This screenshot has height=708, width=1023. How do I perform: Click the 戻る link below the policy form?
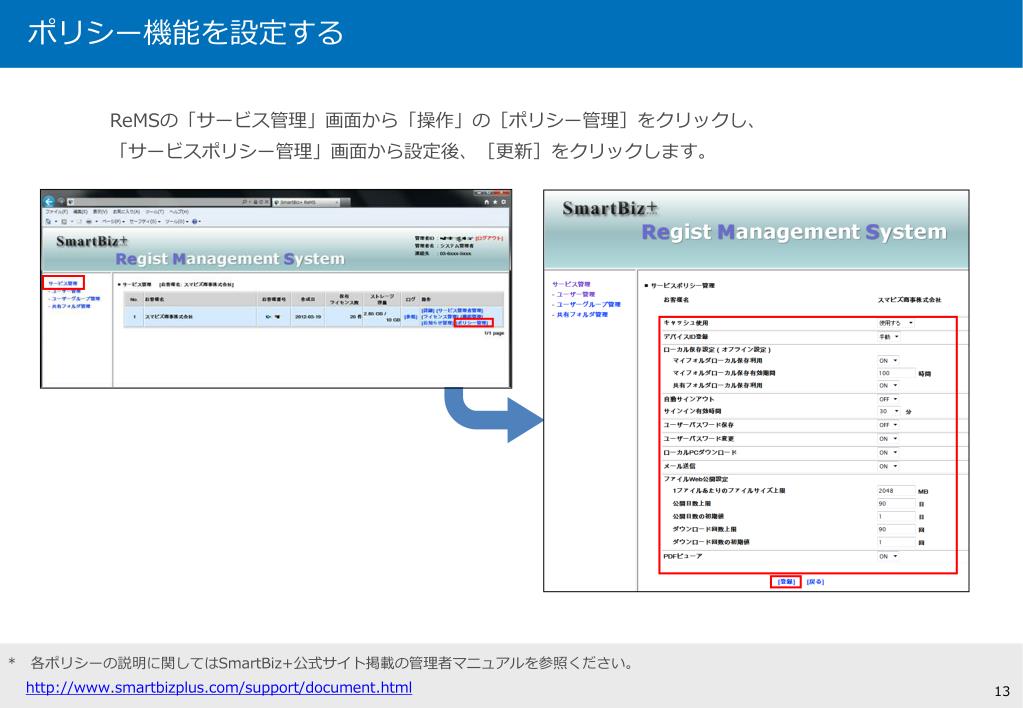816,581
